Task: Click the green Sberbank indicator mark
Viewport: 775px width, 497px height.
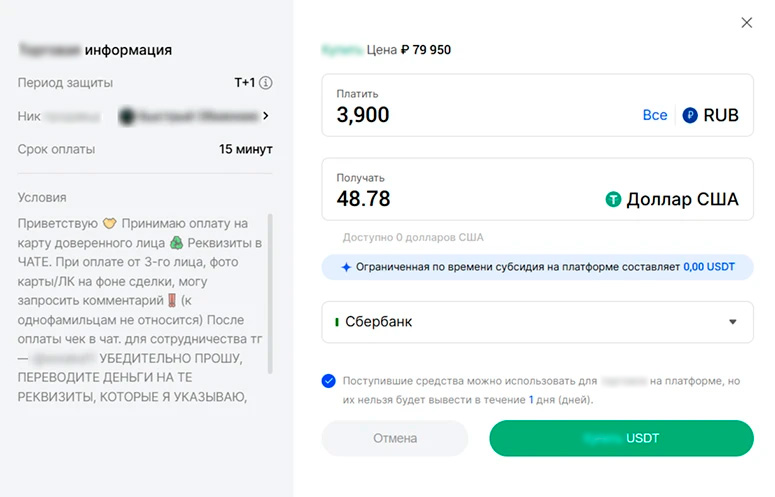Action: pos(336,322)
